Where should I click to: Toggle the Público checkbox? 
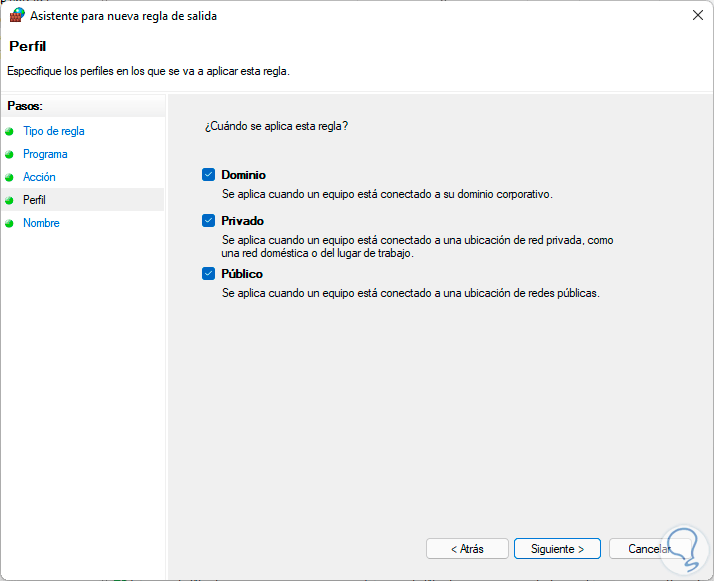coord(208,274)
